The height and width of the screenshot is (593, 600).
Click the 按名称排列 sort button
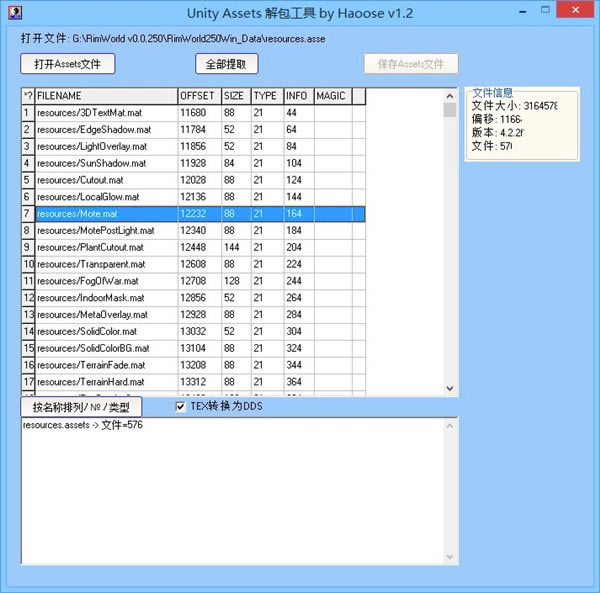pos(81,407)
